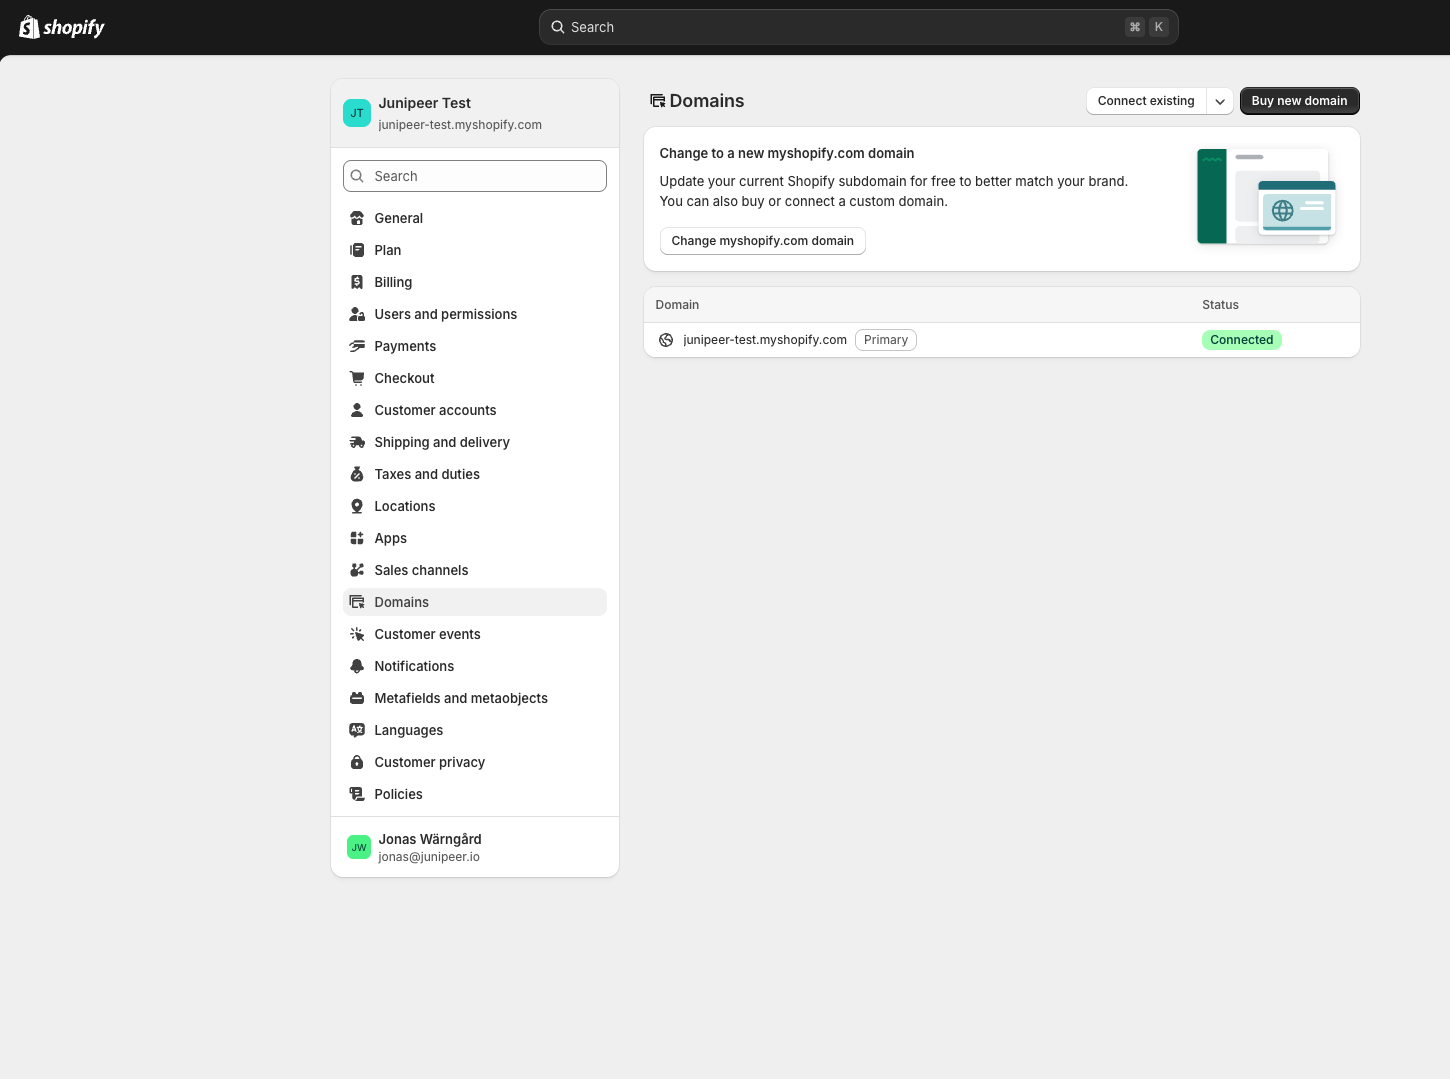This screenshot has width=1450, height=1079.
Task: Expand the Connect existing dropdown arrow
Action: pyautogui.click(x=1220, y=101)
